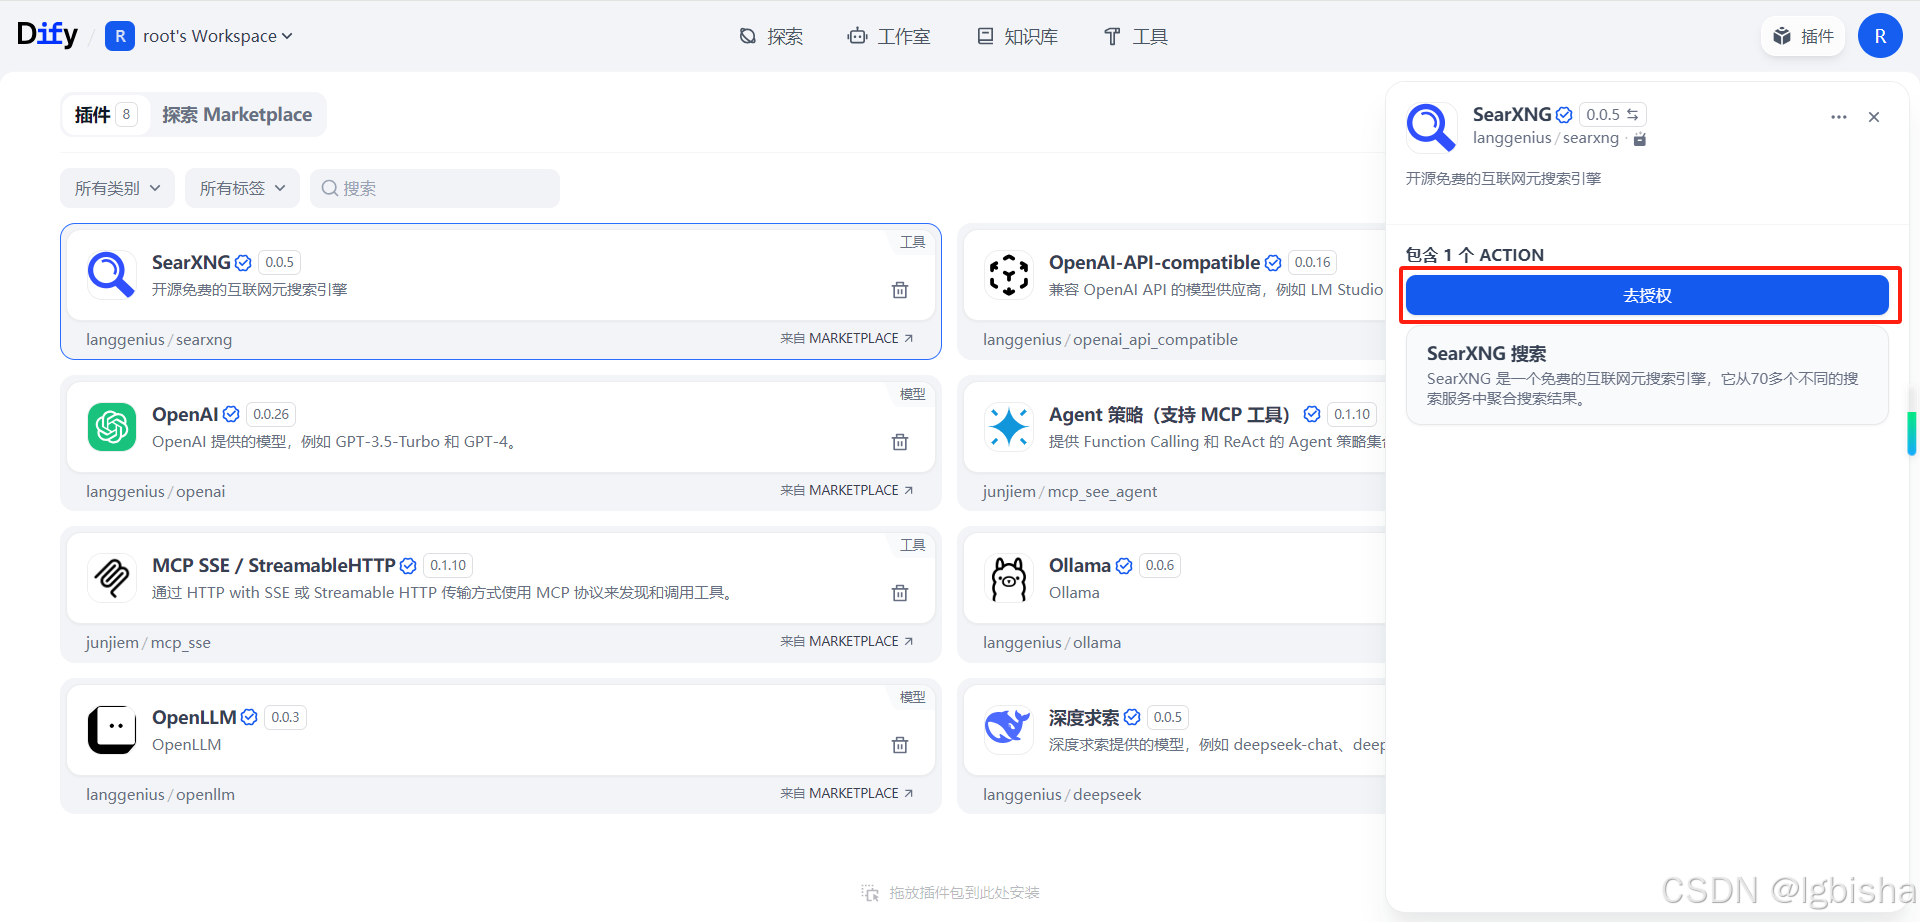
Task: Open the 工具 nav item
Action: click(x=1135, y=37)
